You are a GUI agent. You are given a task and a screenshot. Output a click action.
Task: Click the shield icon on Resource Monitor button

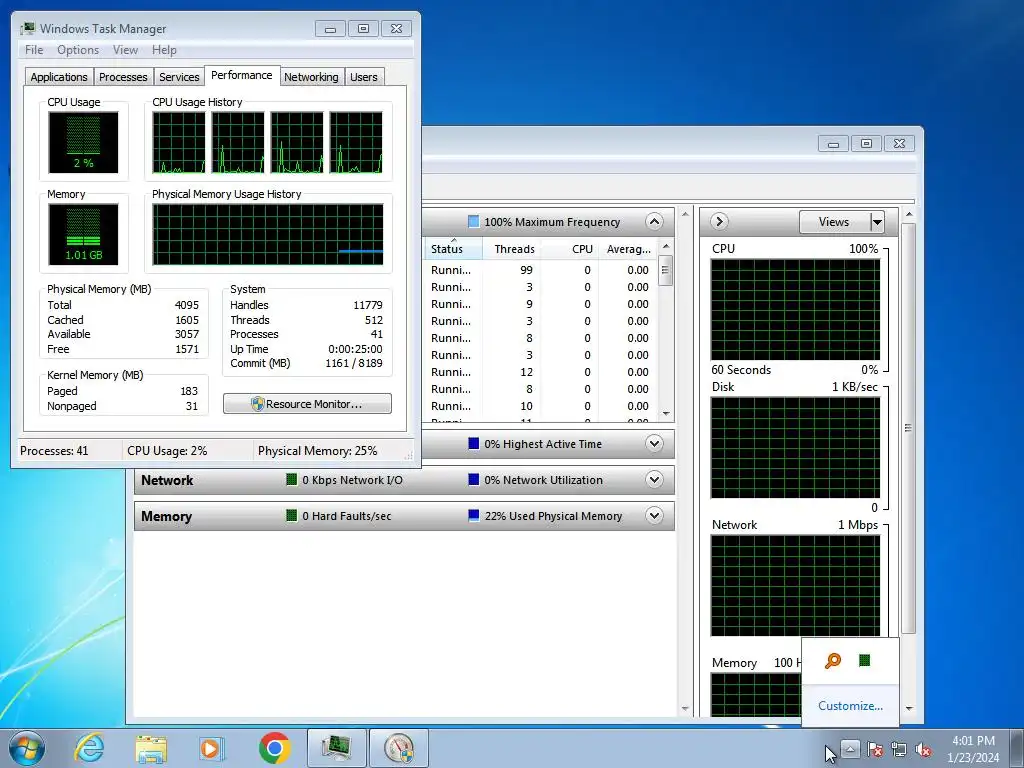[x=257, y=404]
